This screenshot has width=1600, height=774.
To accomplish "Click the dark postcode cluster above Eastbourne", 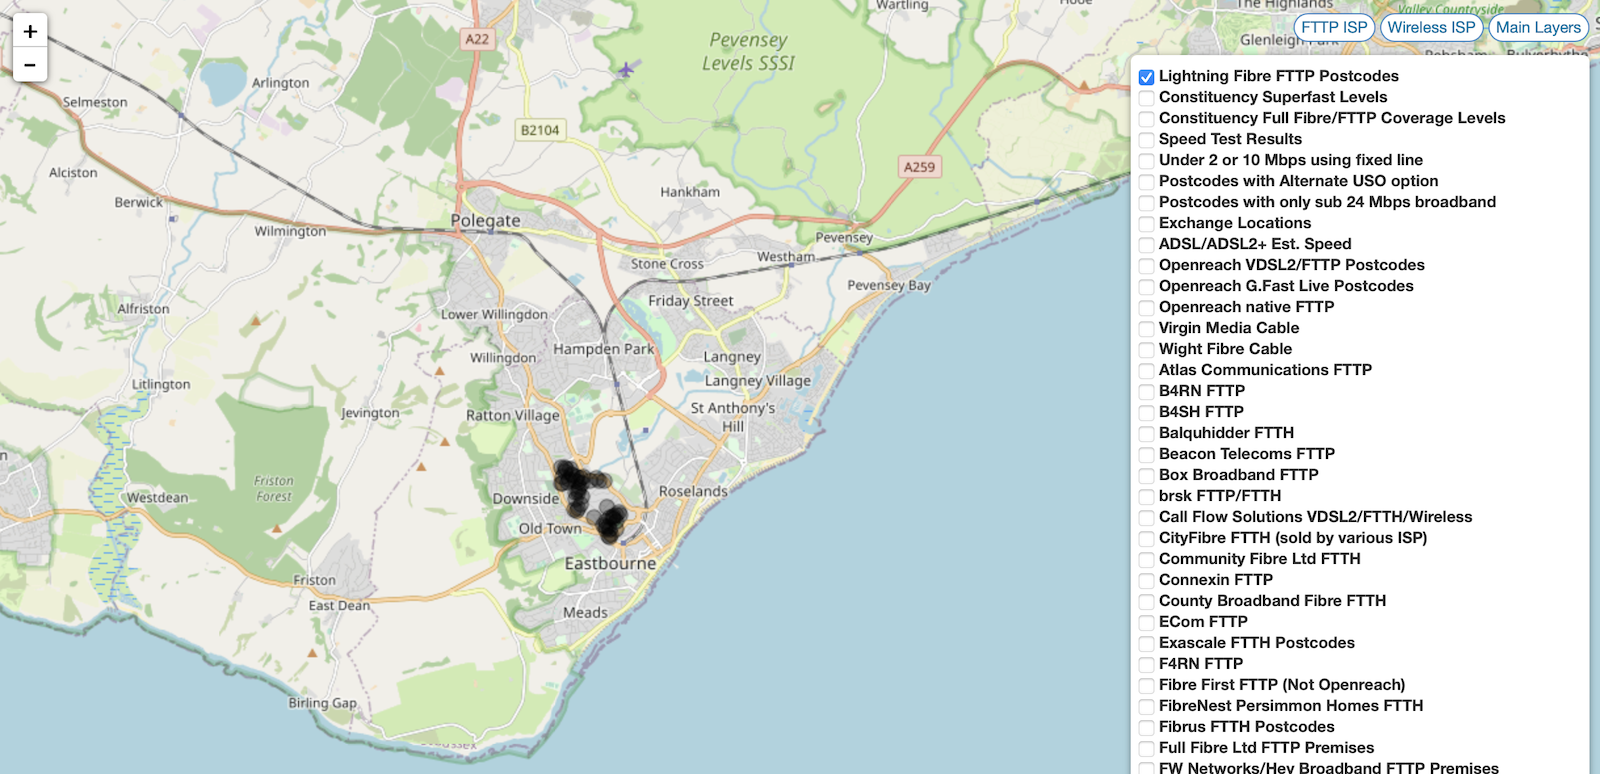I will [x=608, y=522].
